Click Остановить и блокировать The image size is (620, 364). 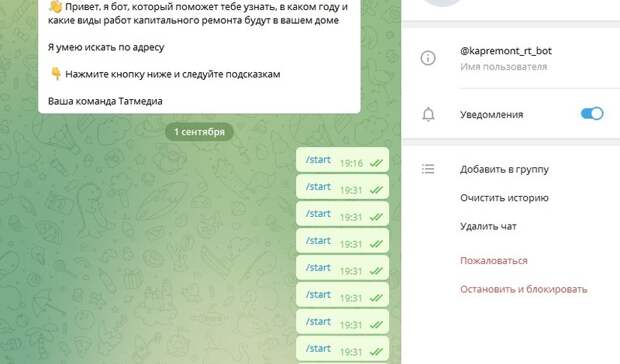[x=524, y=289]
